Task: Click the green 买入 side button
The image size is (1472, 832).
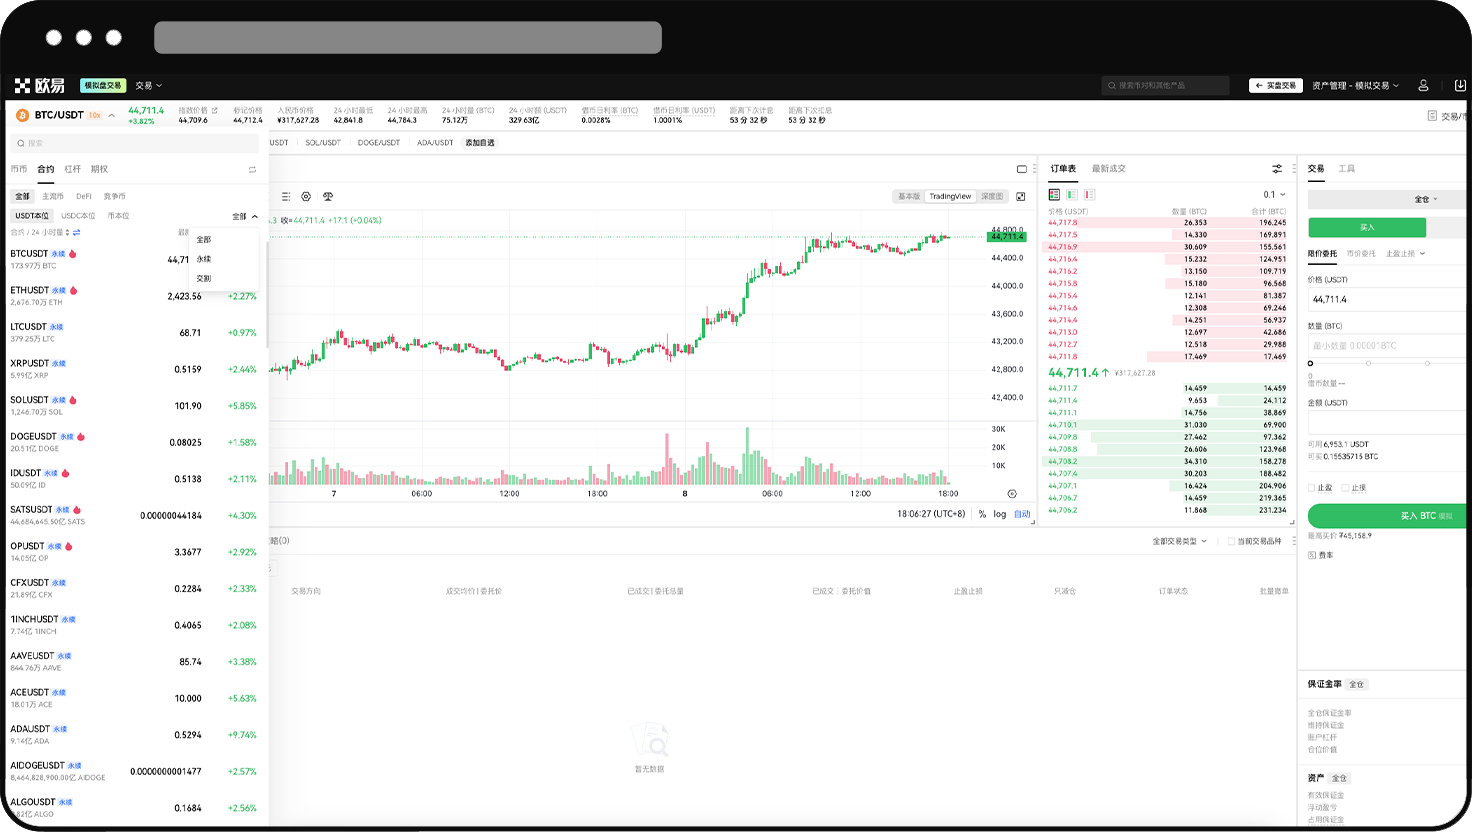Action: pyautogui.click(x=1367, y=227)
